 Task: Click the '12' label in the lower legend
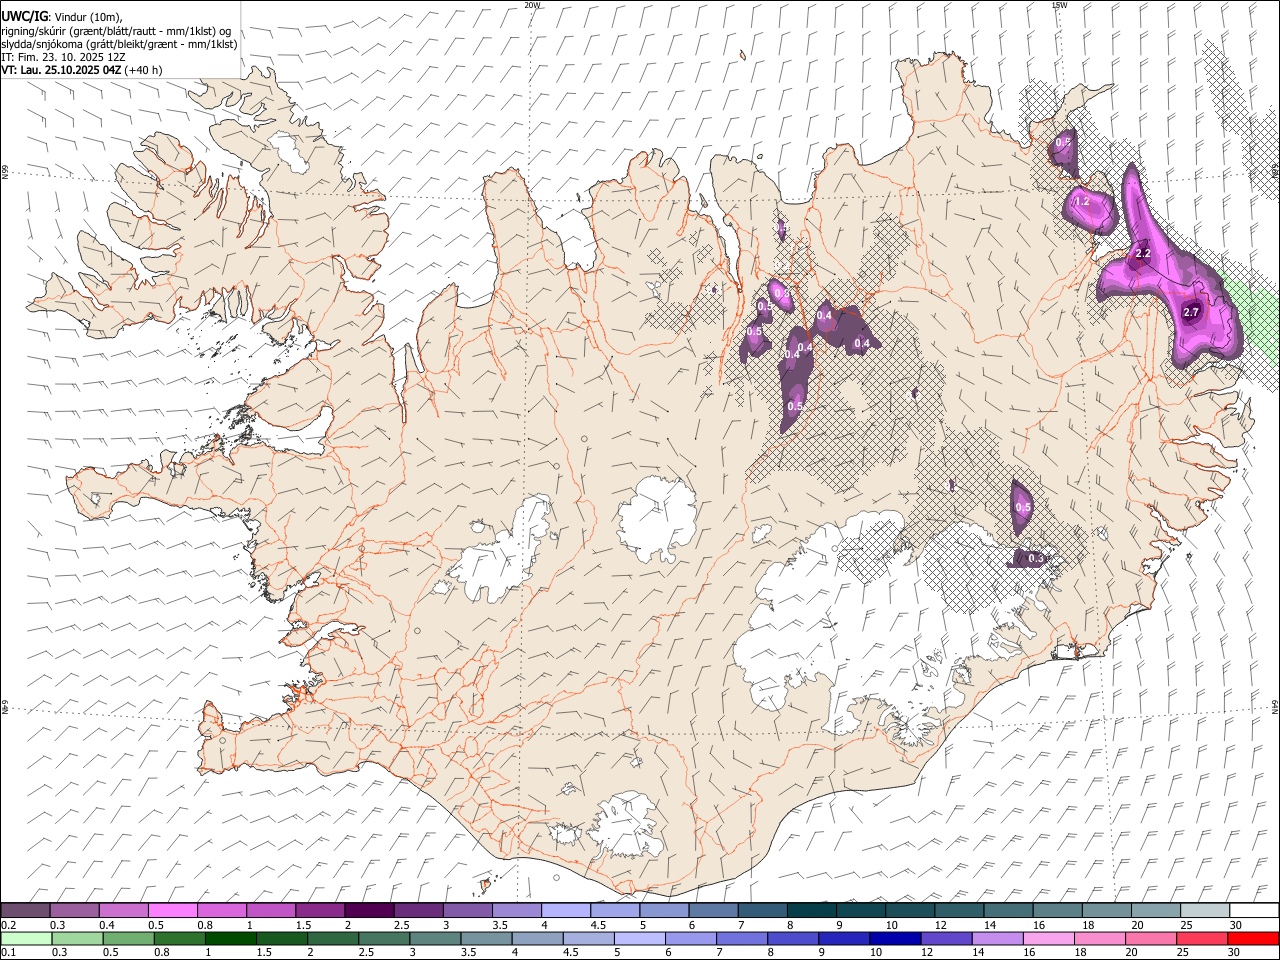[927, 952]
